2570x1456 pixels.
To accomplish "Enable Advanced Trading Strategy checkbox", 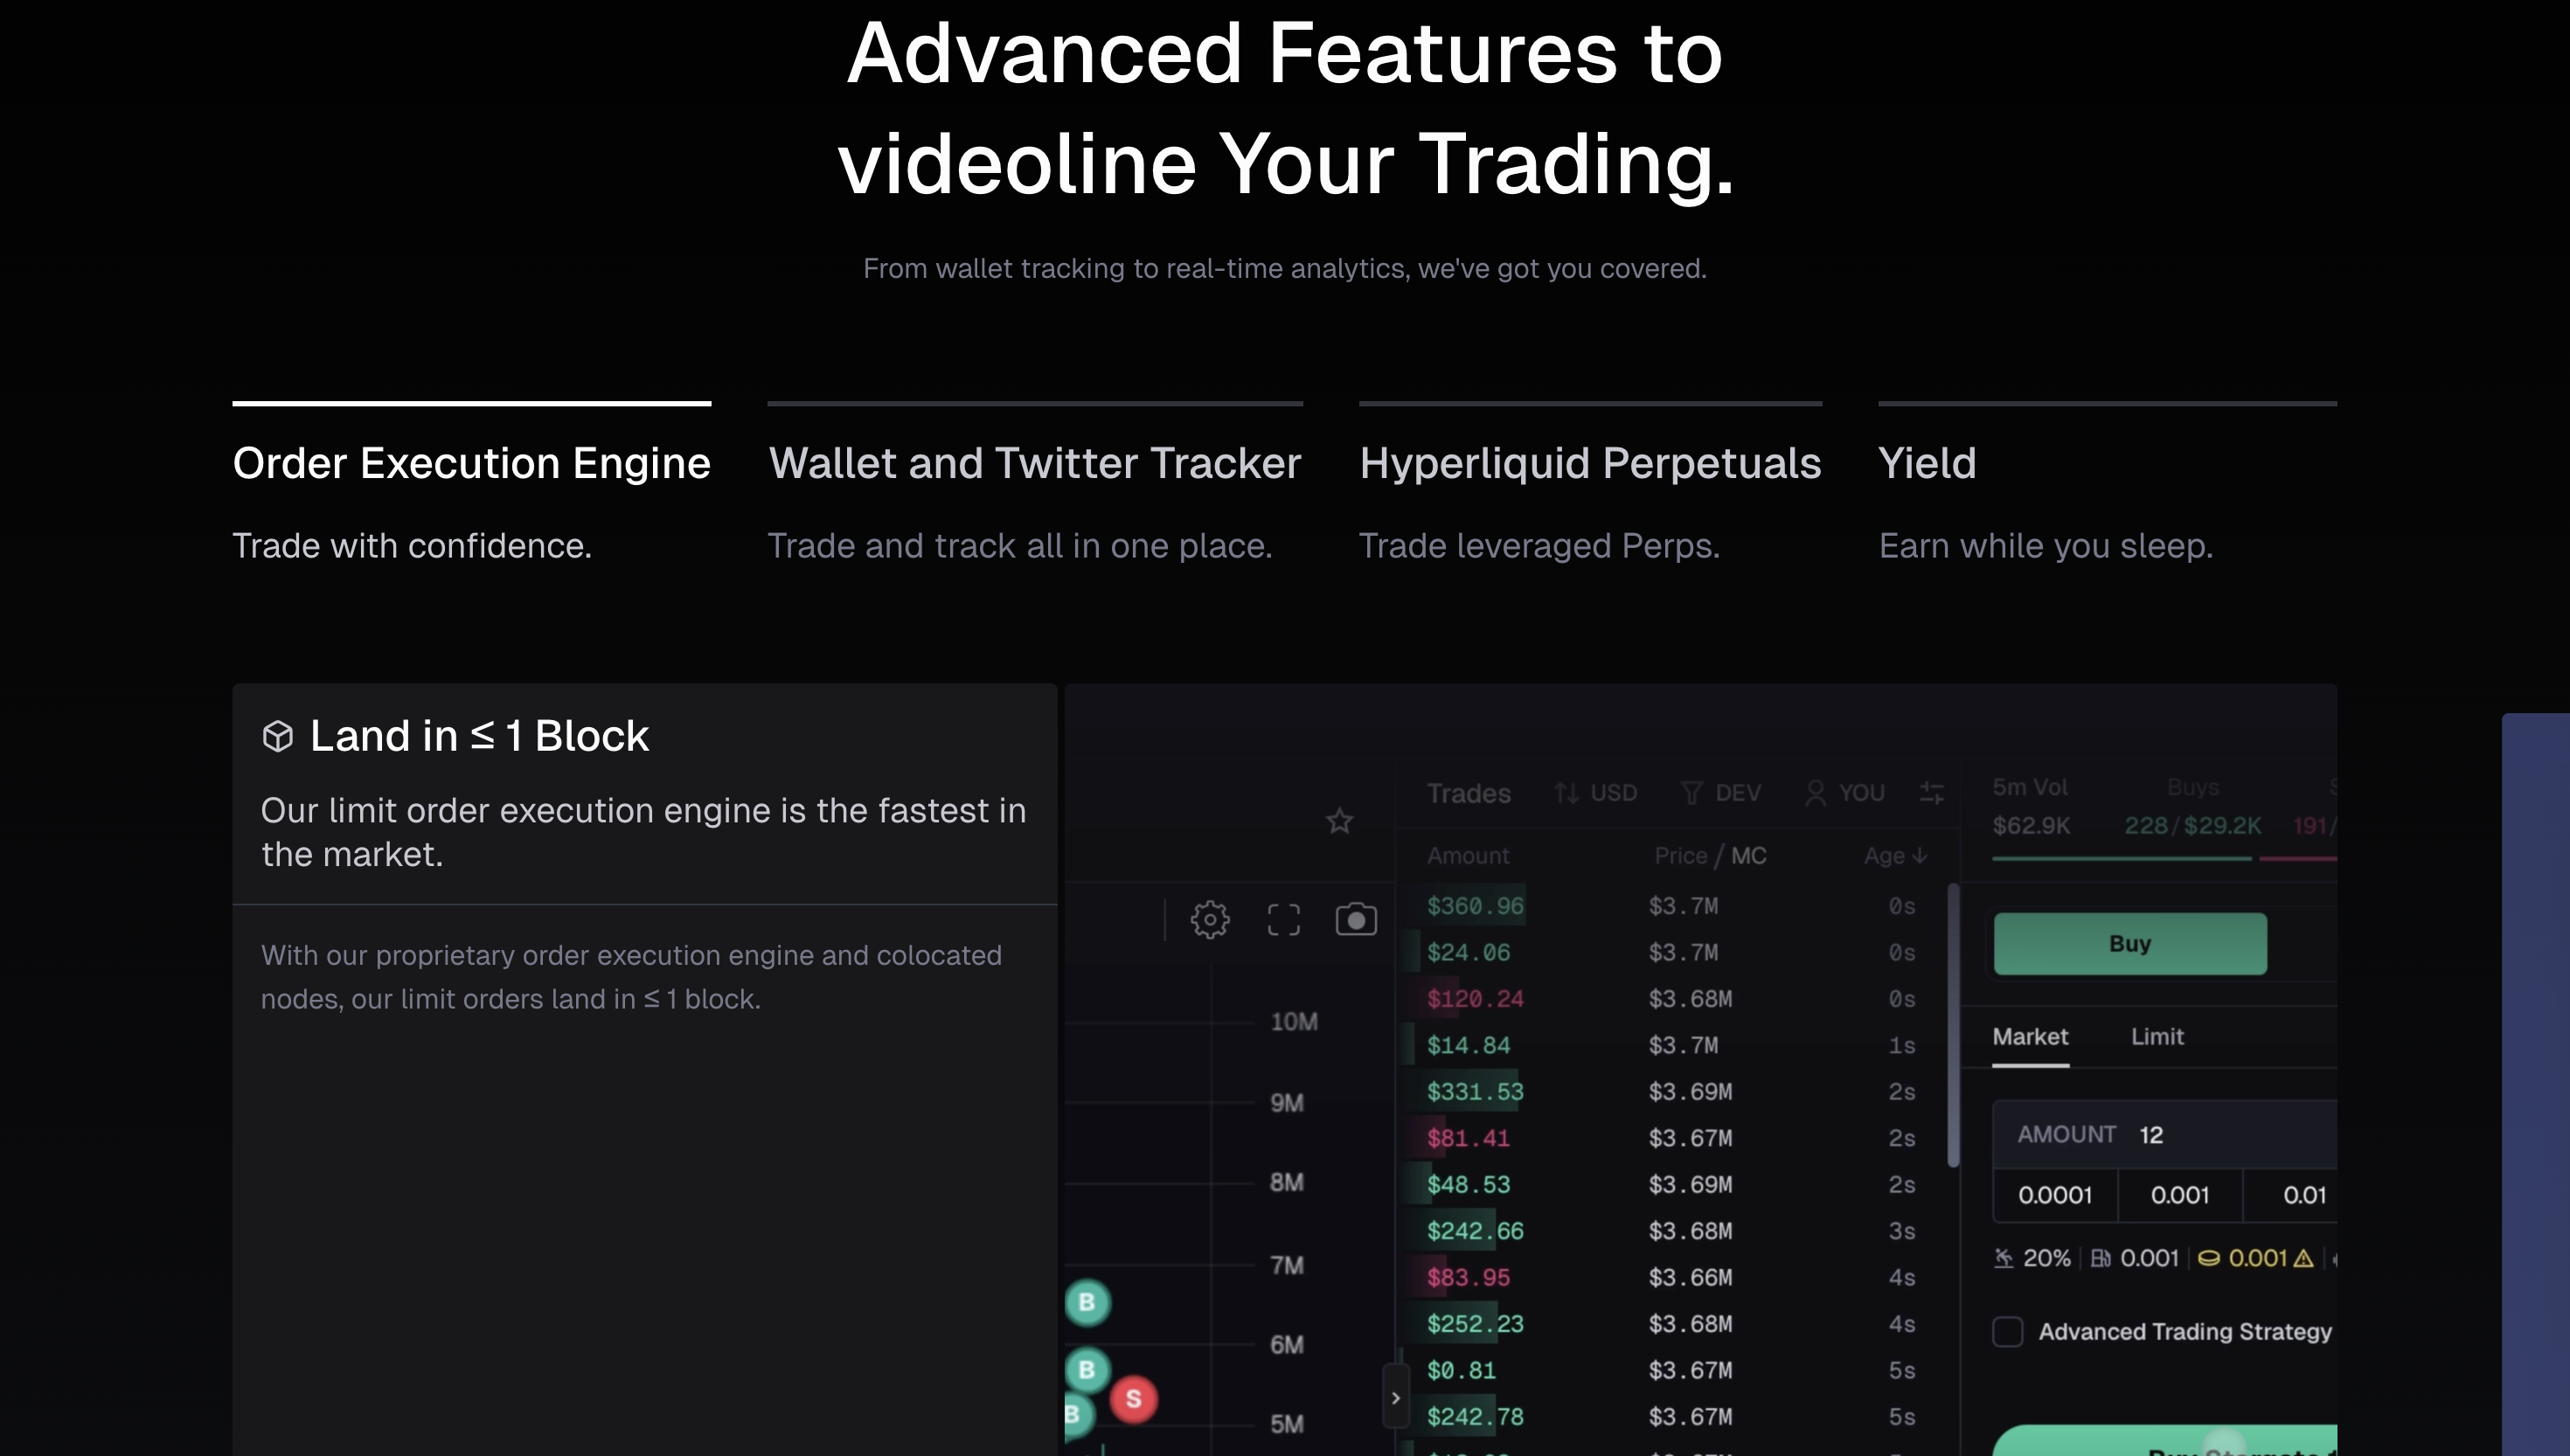I will coord(2007,1331).
